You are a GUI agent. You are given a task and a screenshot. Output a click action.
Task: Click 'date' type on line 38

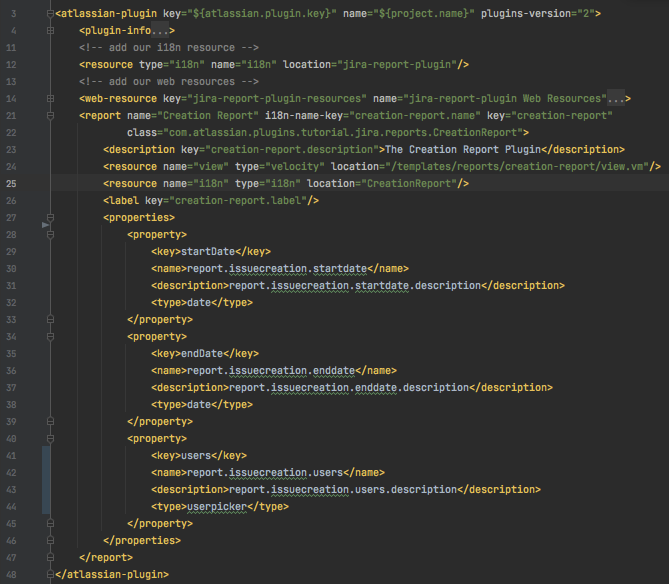(199, 405)
